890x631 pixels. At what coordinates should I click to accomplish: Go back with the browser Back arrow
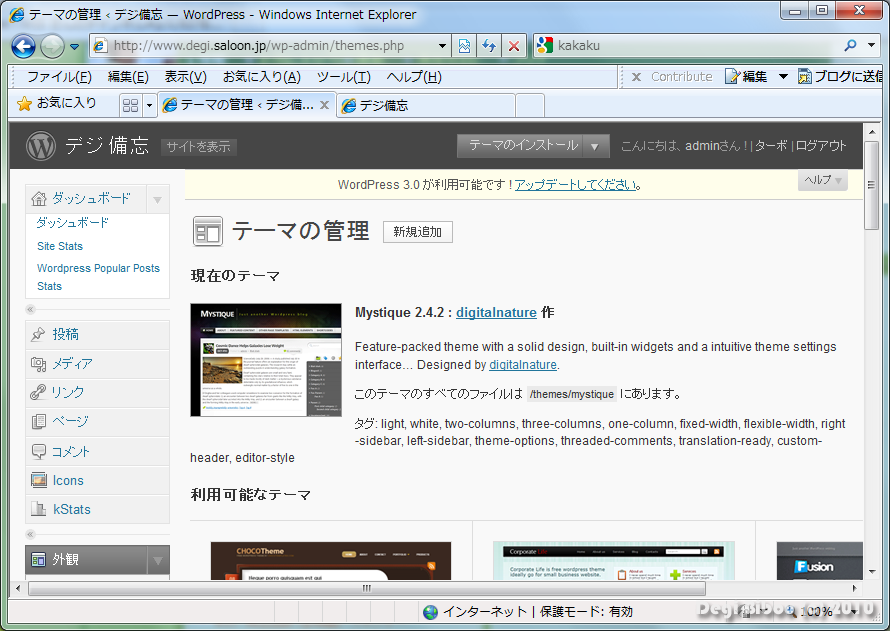[23, 46]
